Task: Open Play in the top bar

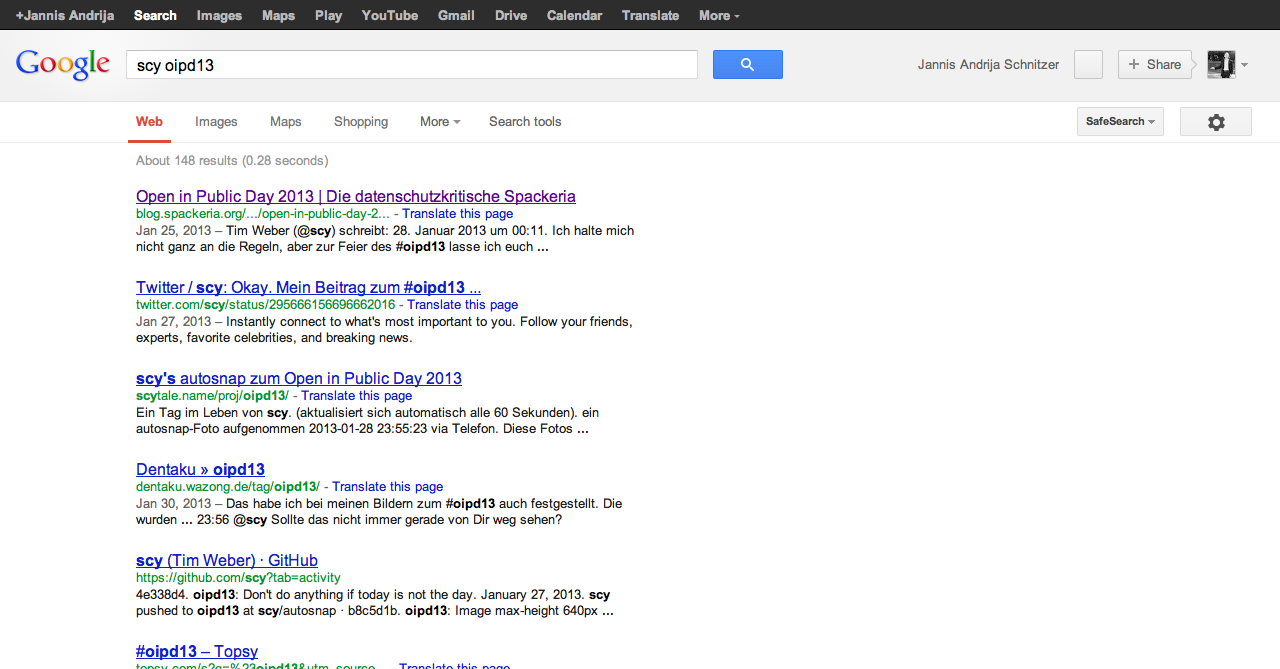Action: pyautogui.click(x=328, y=15)
